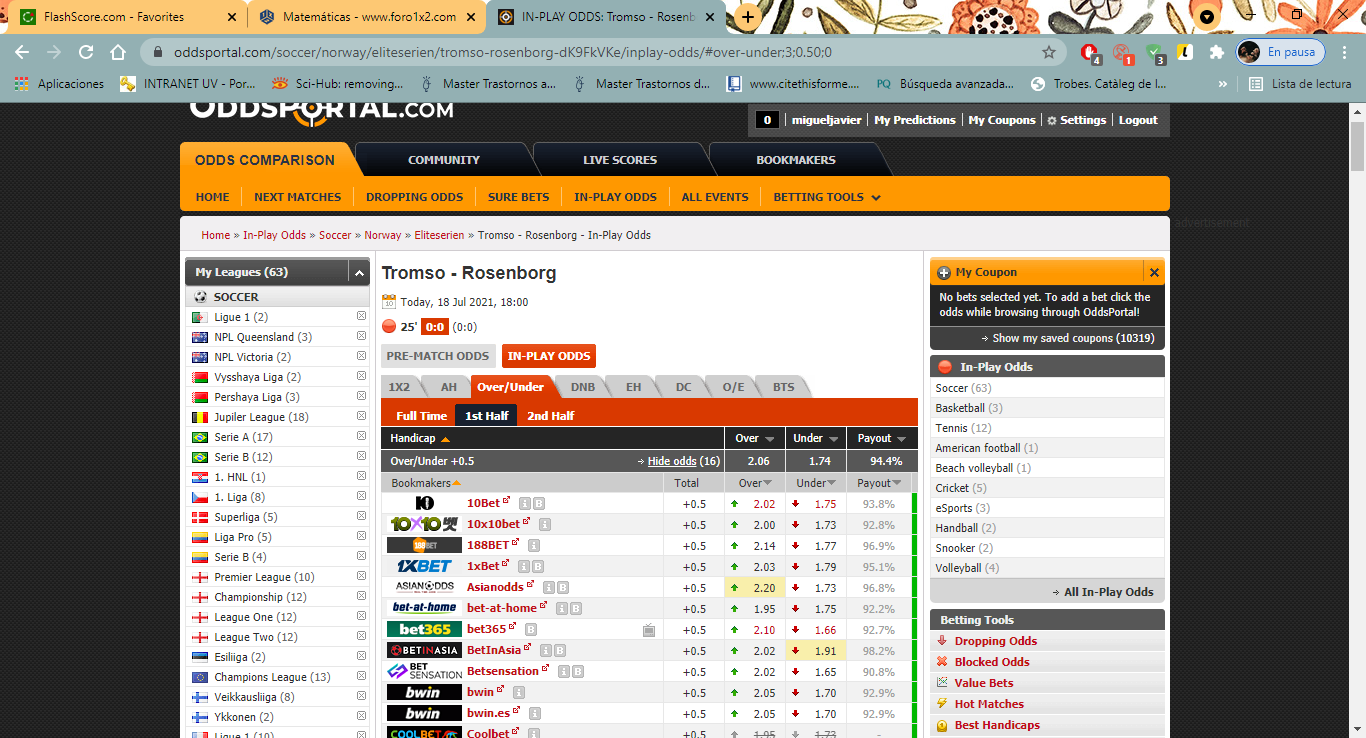
Task: Open the green shield extension with badge 3
Action: click(1155, 53)
